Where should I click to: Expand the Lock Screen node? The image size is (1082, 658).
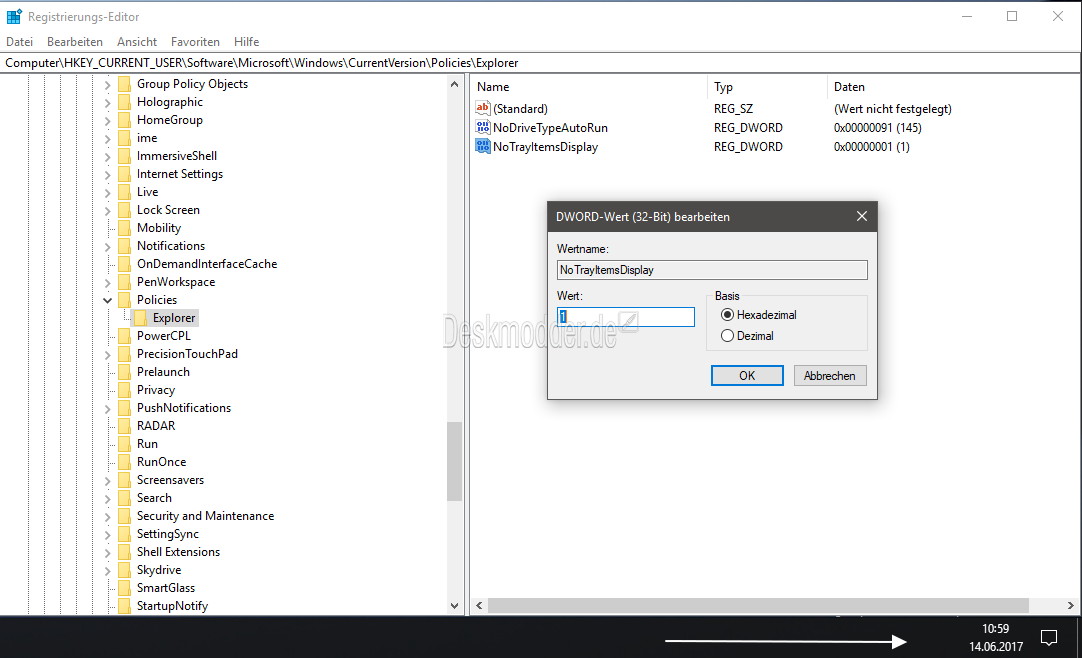click(107, 210)
